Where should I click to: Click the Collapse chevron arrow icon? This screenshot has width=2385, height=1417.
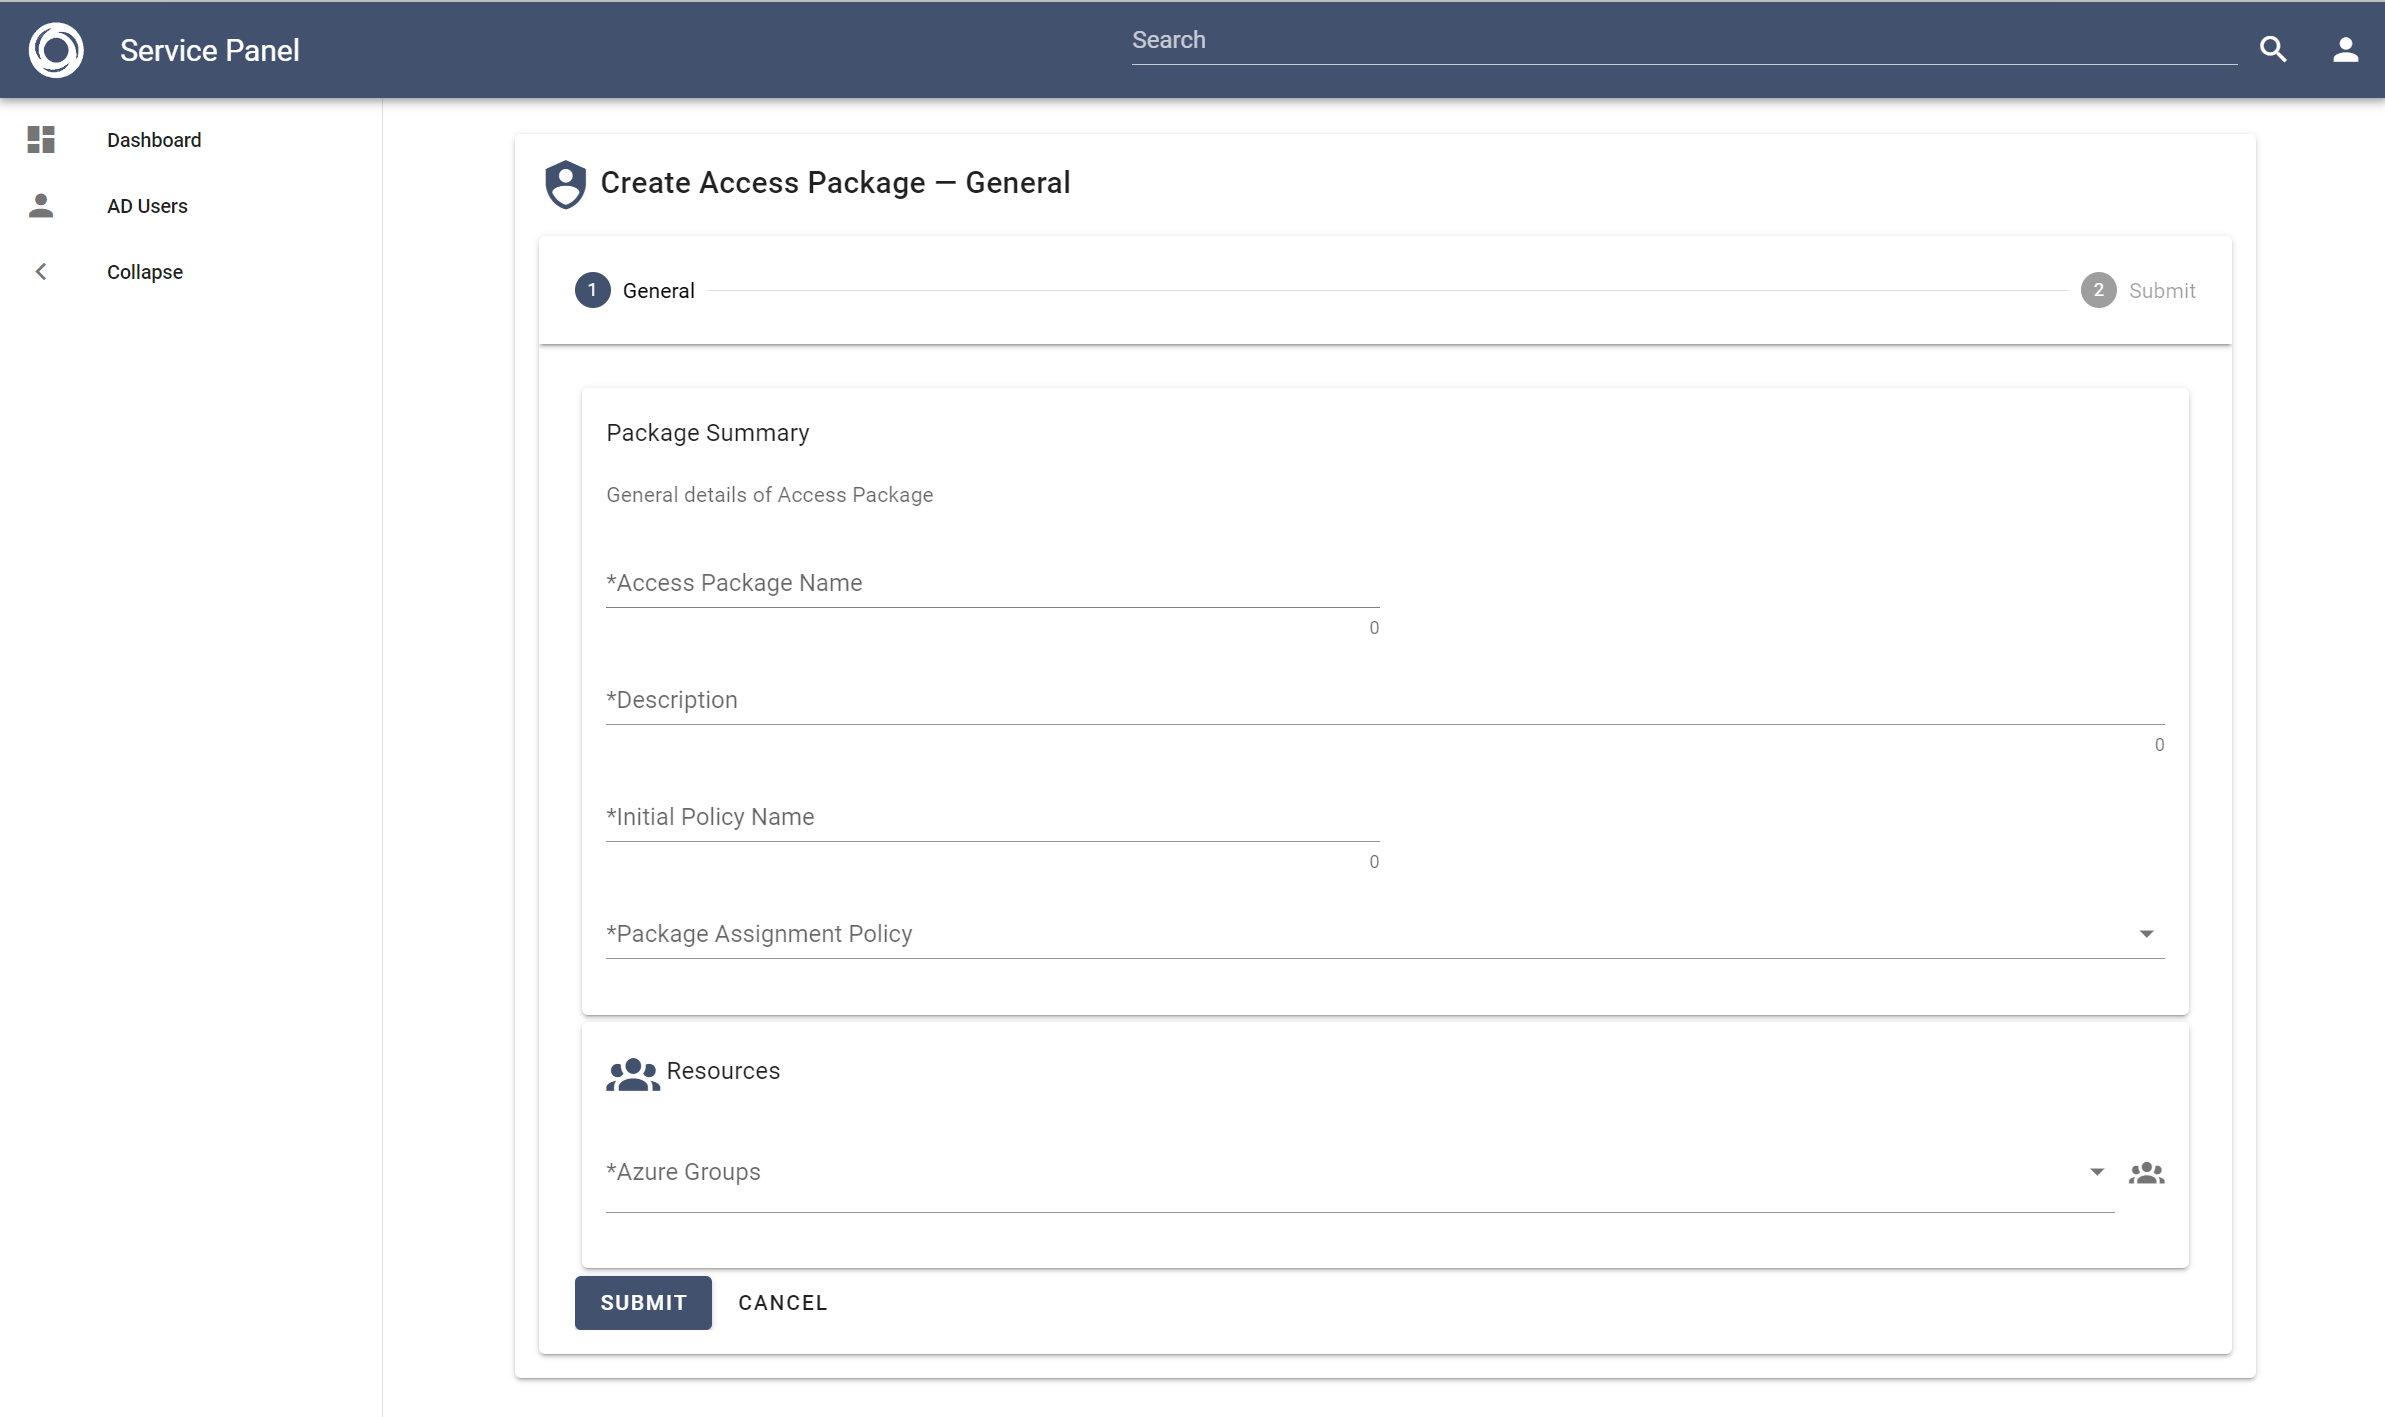[x=41, y=272]
